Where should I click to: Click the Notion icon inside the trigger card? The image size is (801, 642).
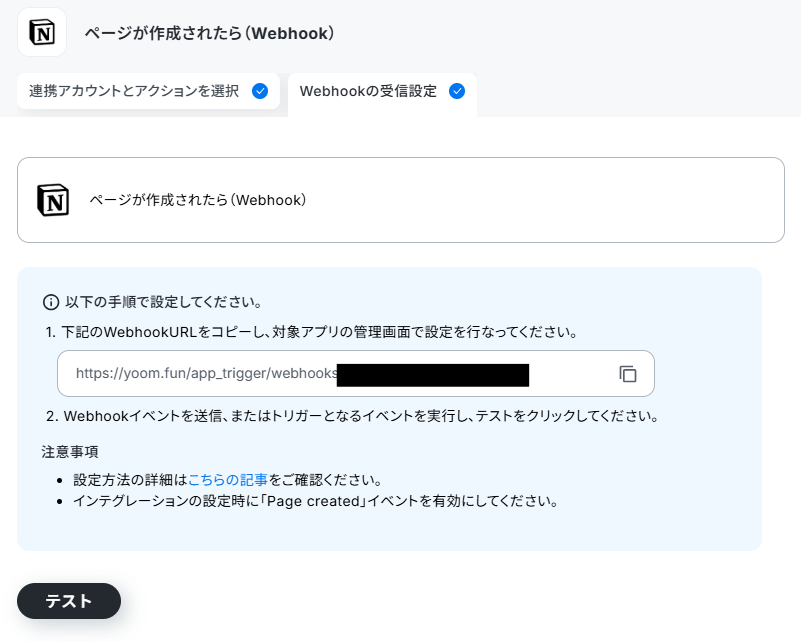pyautogui.click(x=53, y=200)
